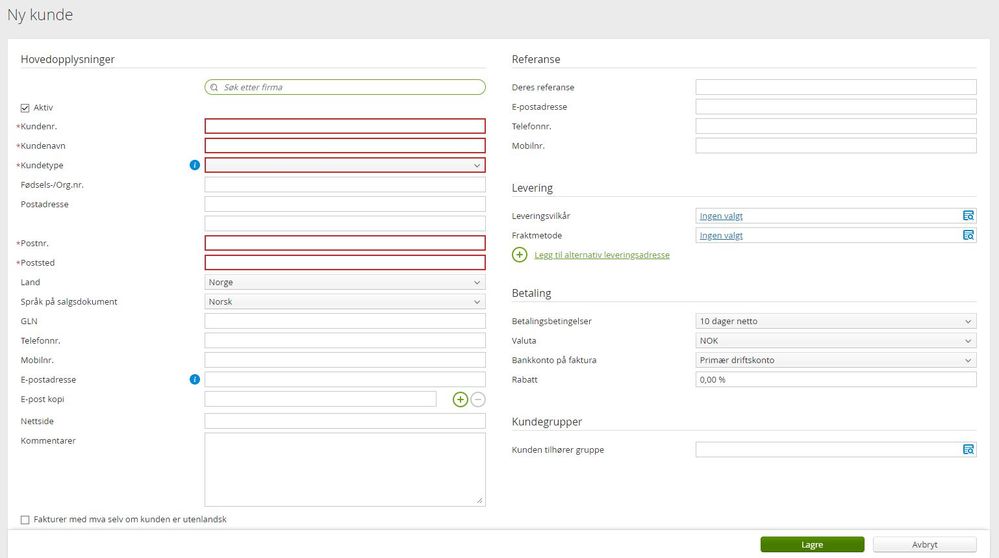Open Kunden tilhører gruppe lookup icon
This screenshot has width=999, height=558.
coord(968,450)
